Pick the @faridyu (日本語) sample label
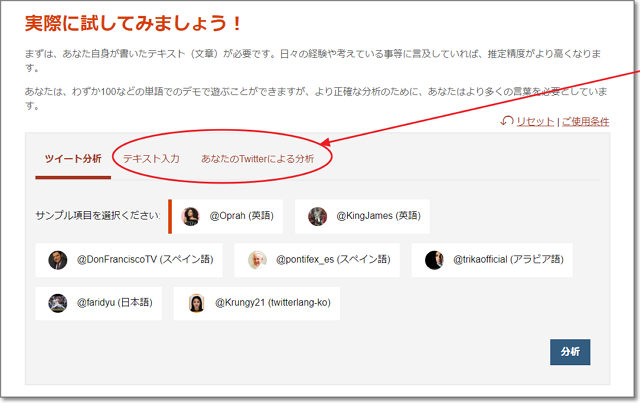Image resolution: width=640 pixels, height=403 pixels. 114,303
